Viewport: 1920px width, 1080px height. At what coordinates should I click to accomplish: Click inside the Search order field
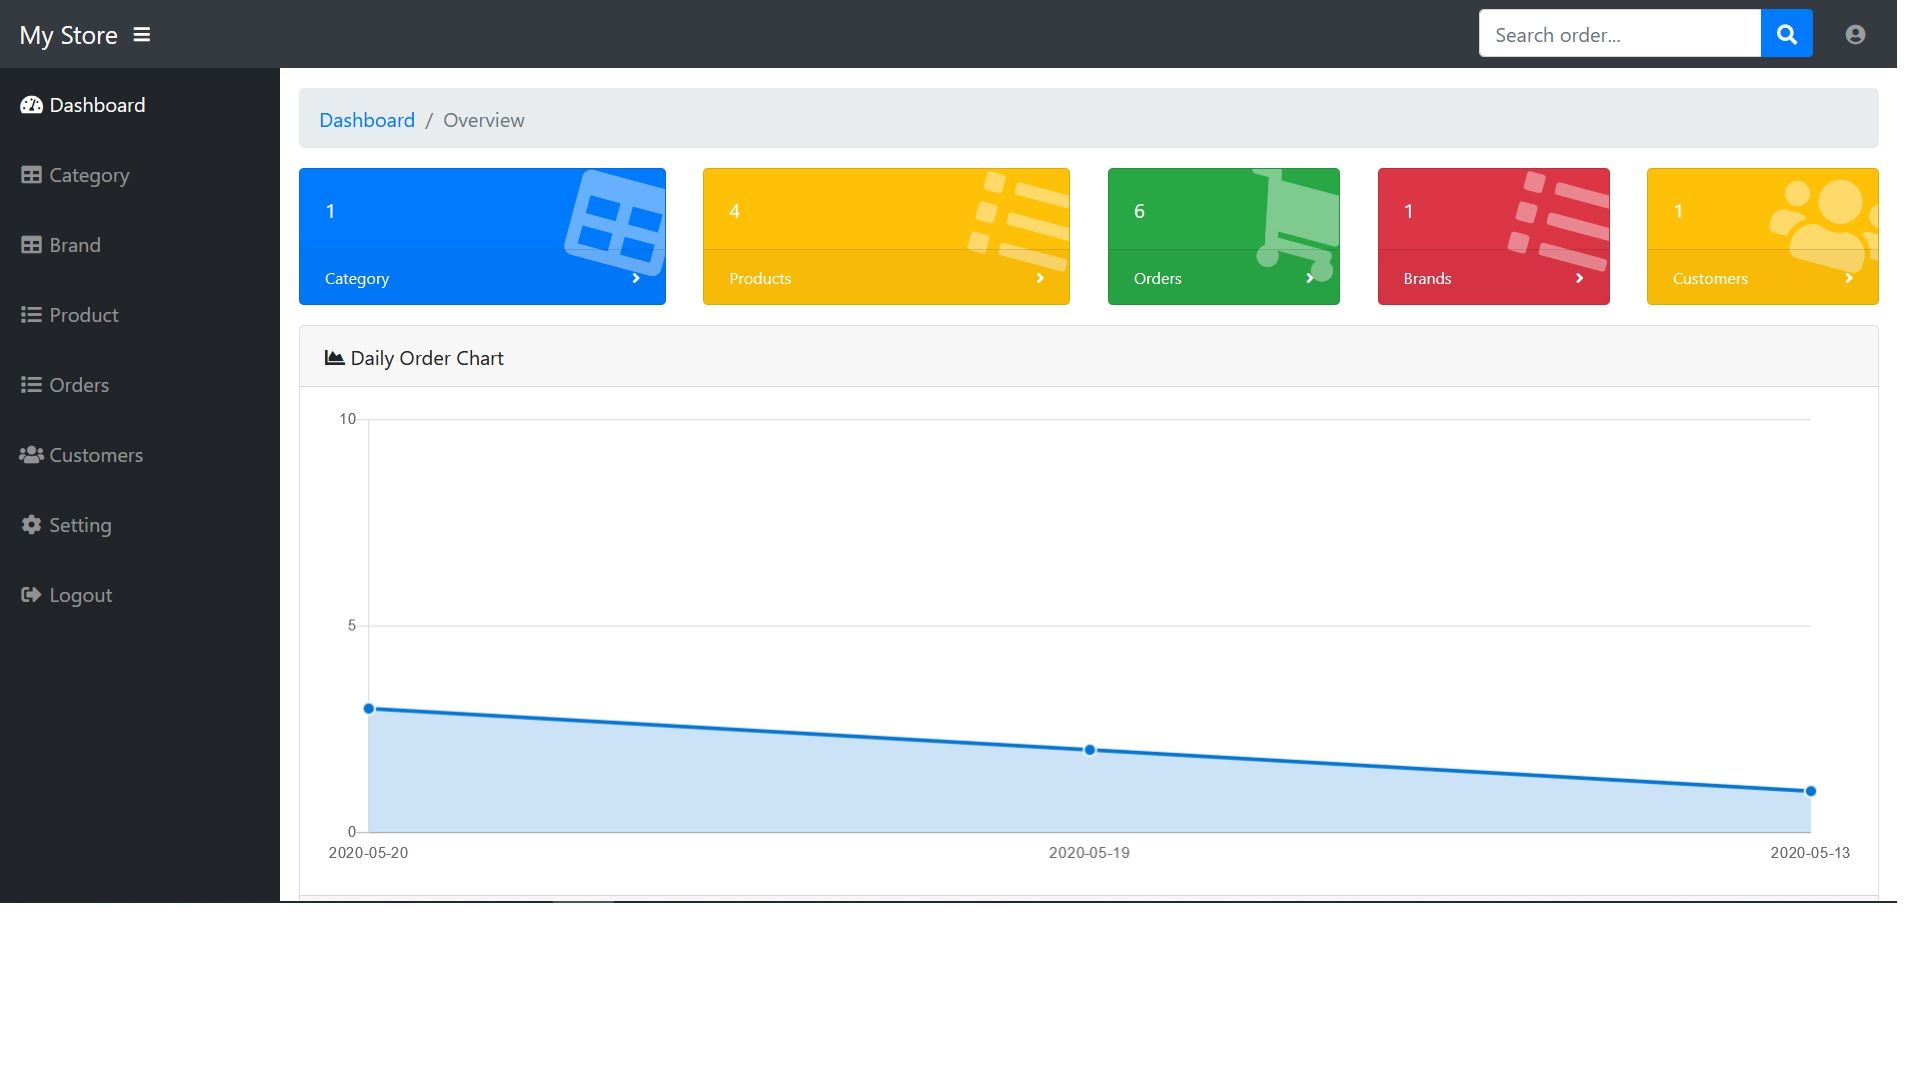pos(1618,35)
